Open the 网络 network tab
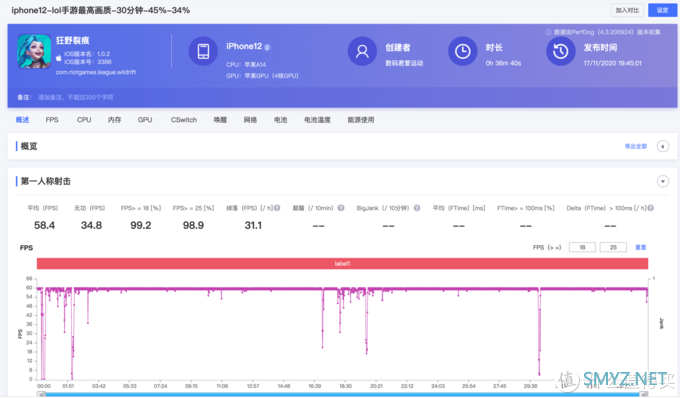 tap(250, 120)
